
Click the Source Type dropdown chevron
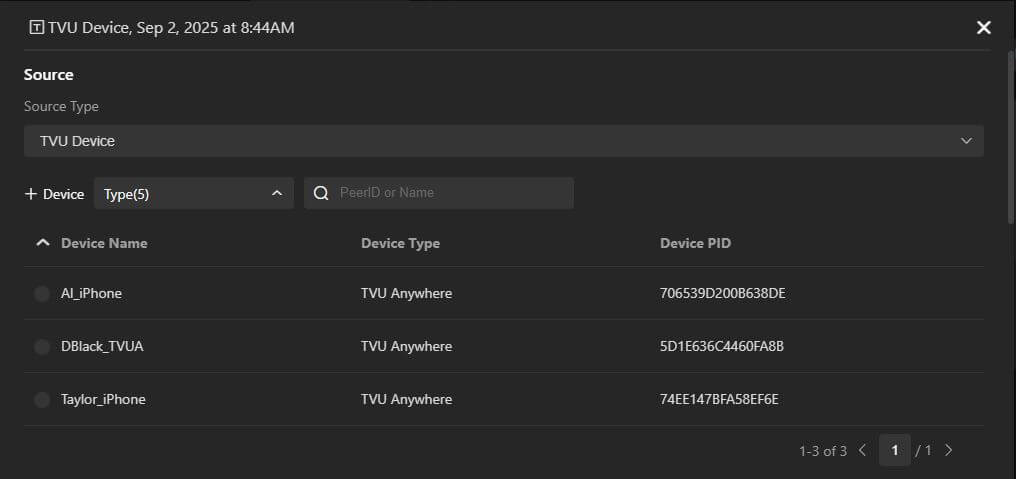click(966, 141)
